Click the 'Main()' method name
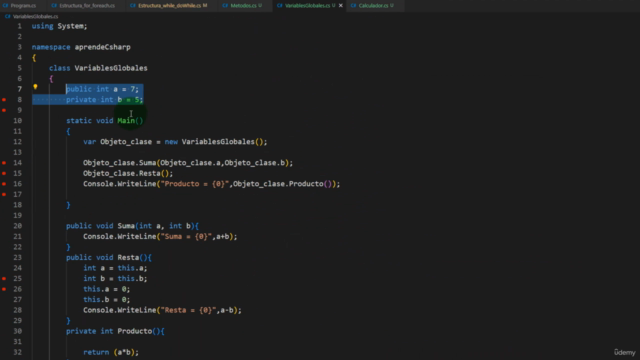 [130, 121]
